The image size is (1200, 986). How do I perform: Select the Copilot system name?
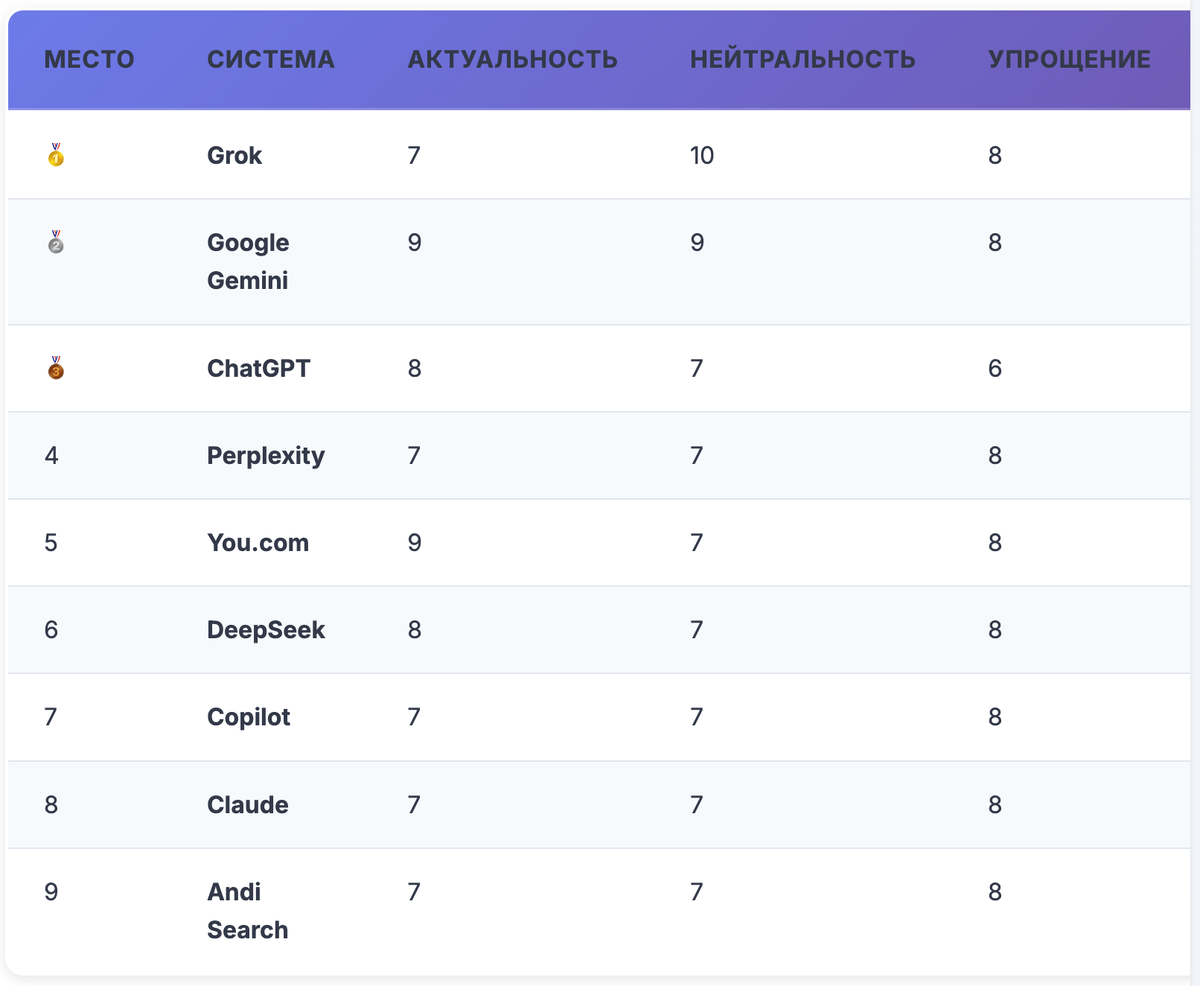click(249, 717)
